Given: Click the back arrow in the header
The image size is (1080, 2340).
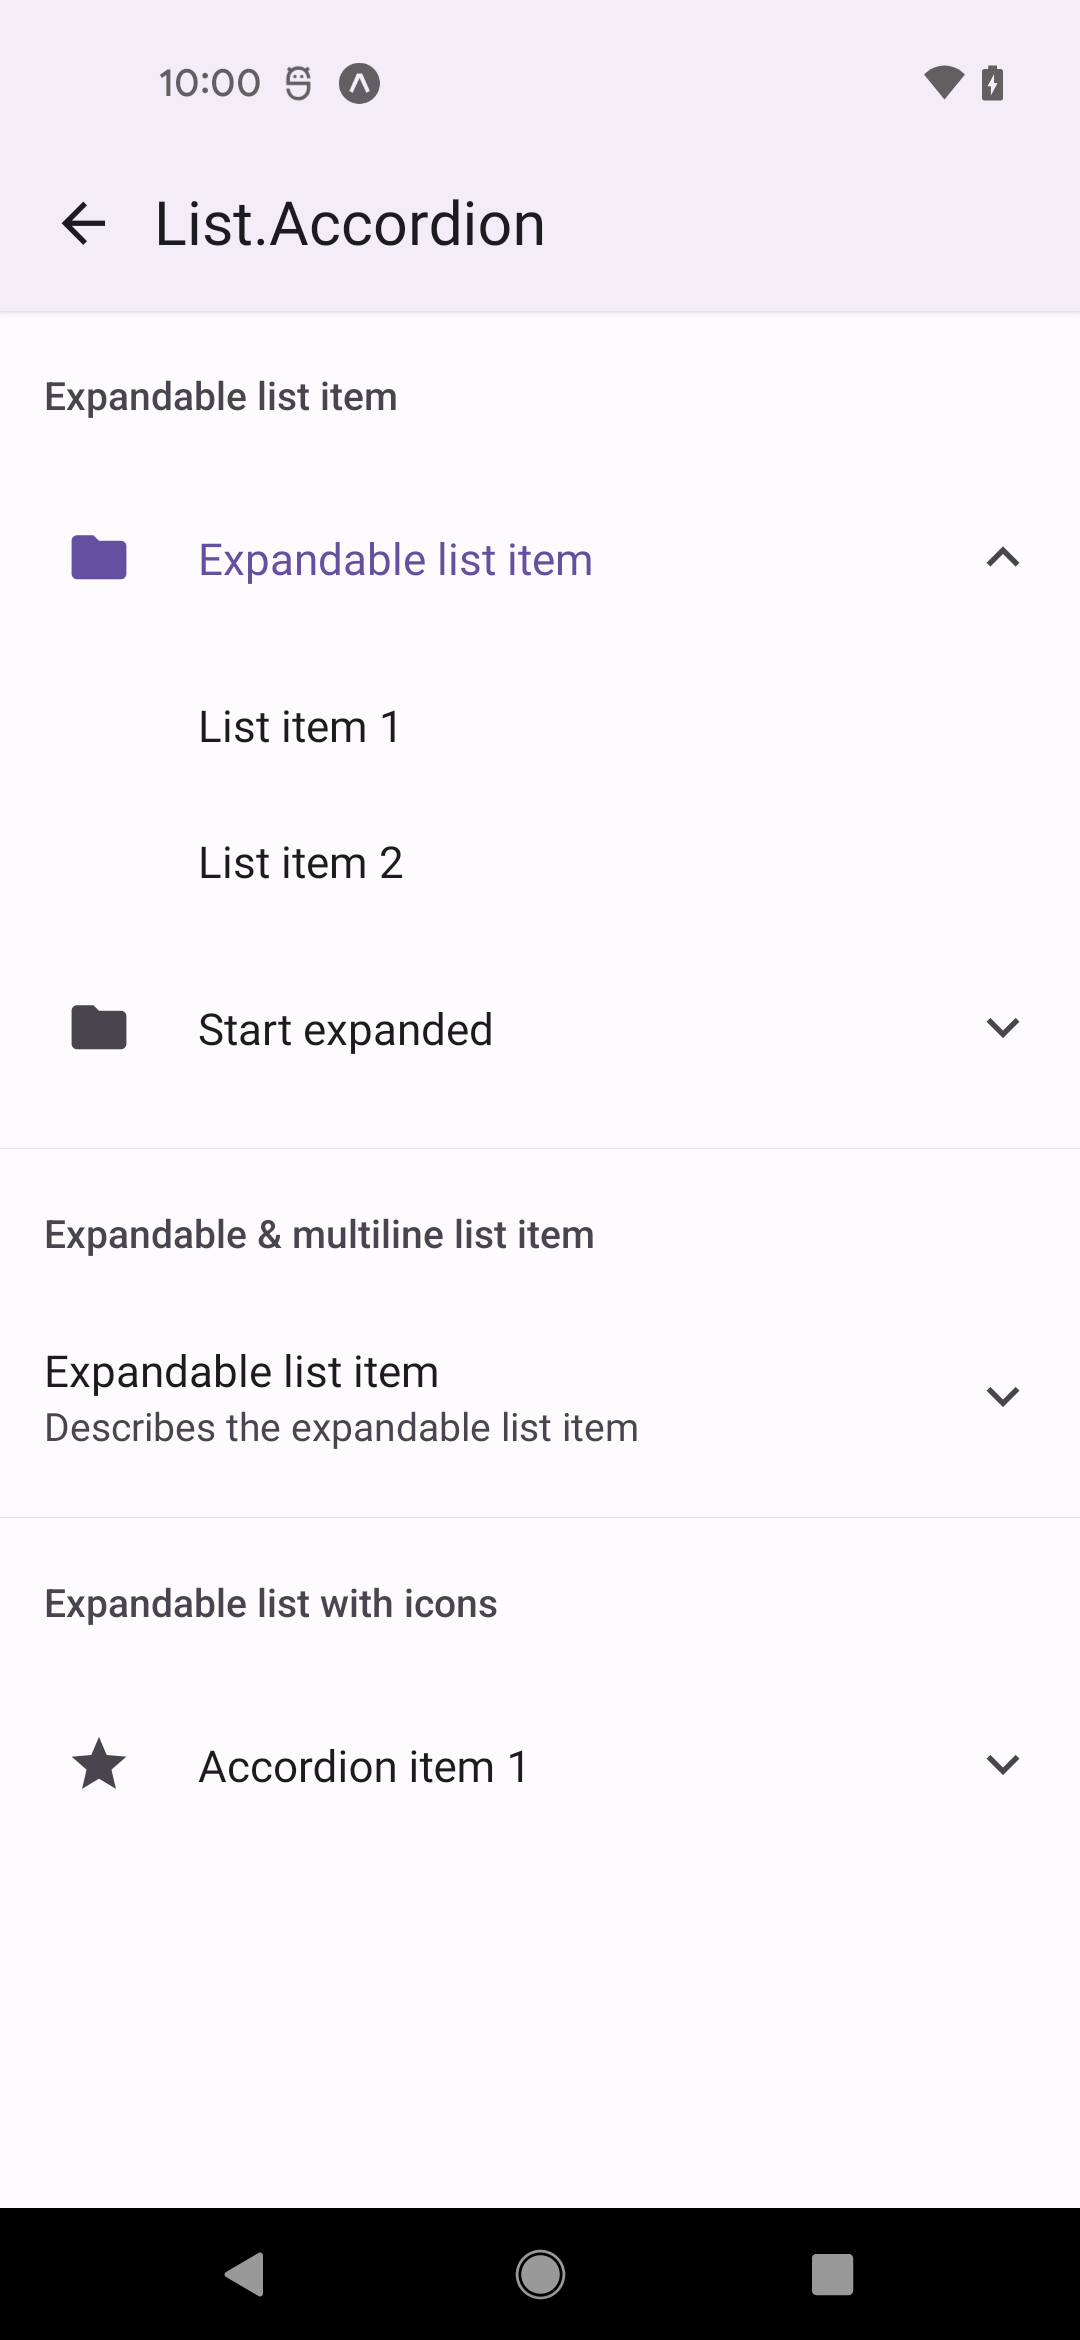Looking at the screenshot, I should (83, 222).
